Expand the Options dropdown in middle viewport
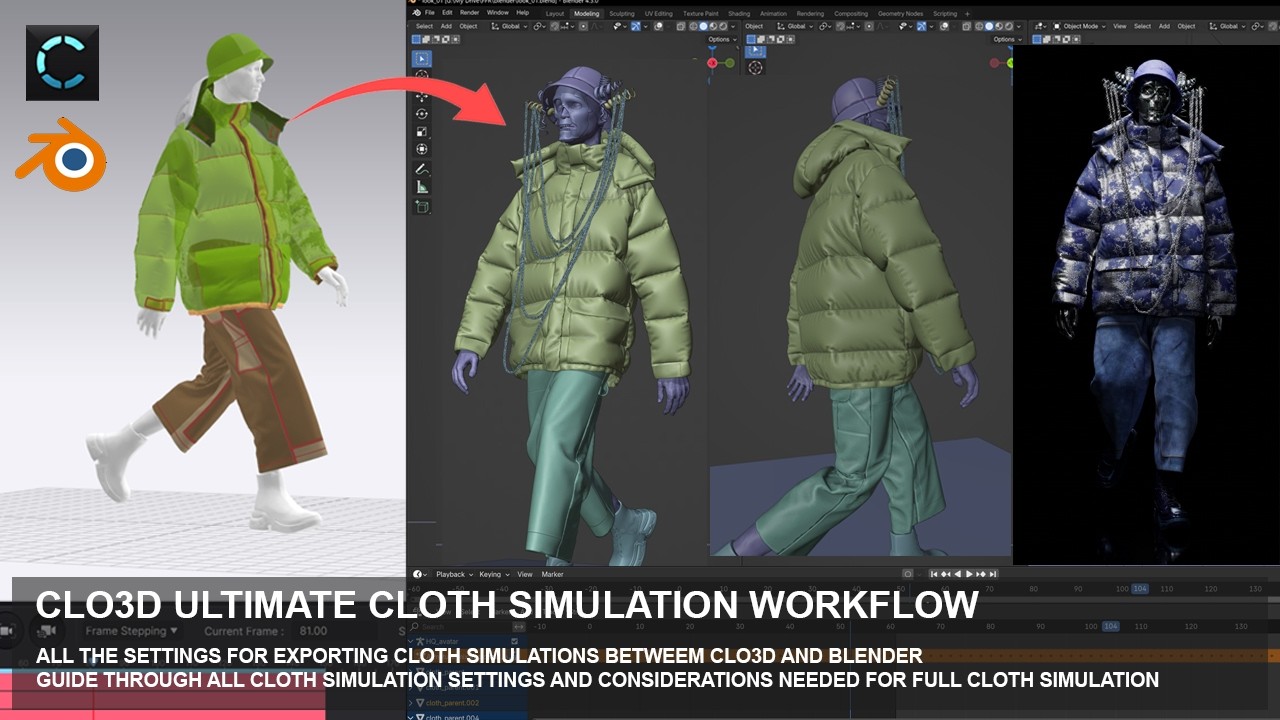The image size is (1280, 720). point(1005,39)
